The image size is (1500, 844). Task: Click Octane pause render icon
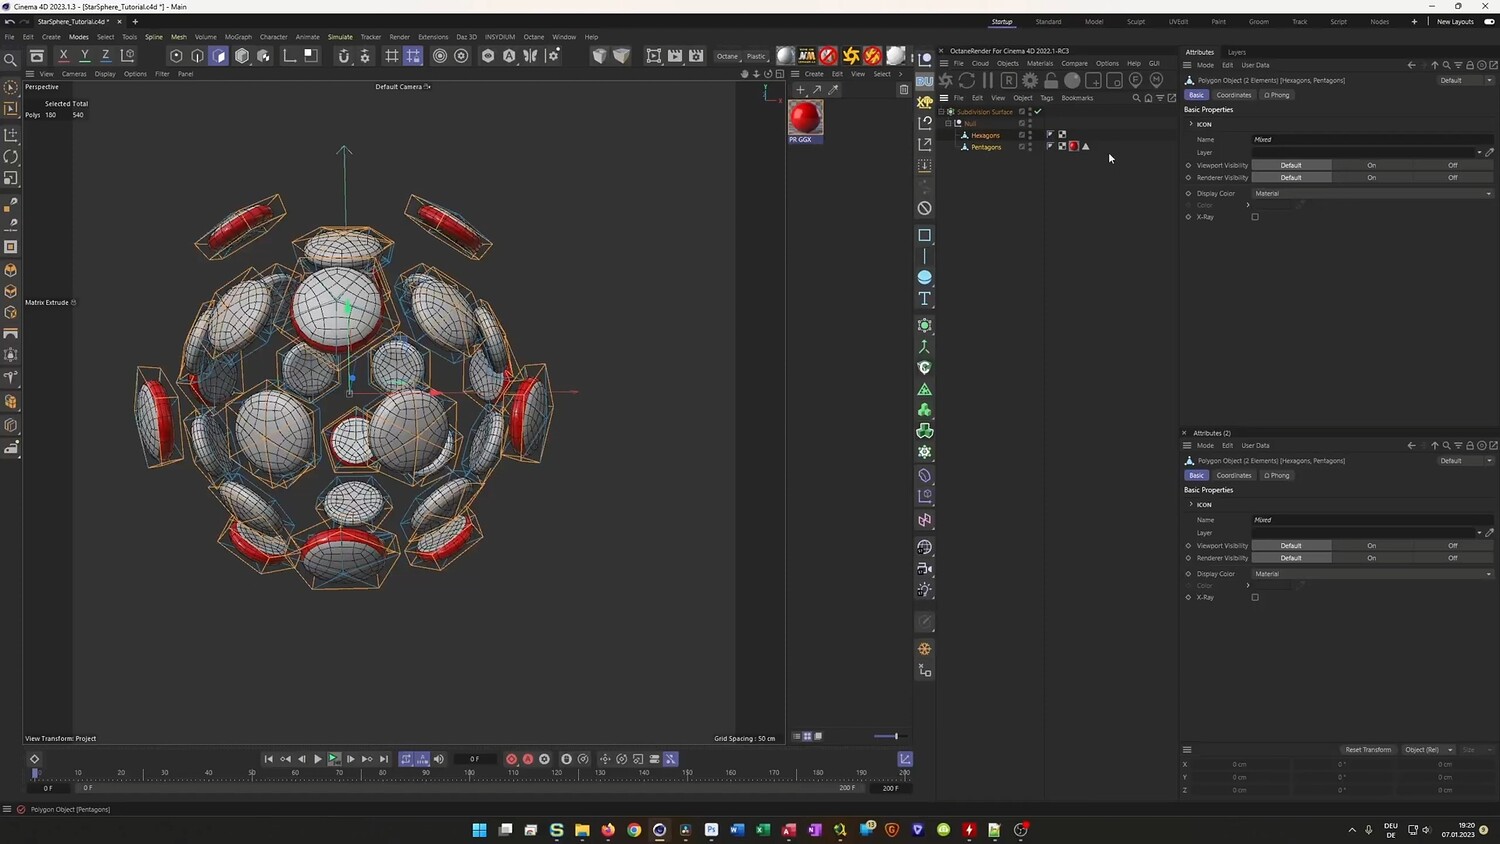(x=988, y=80)
